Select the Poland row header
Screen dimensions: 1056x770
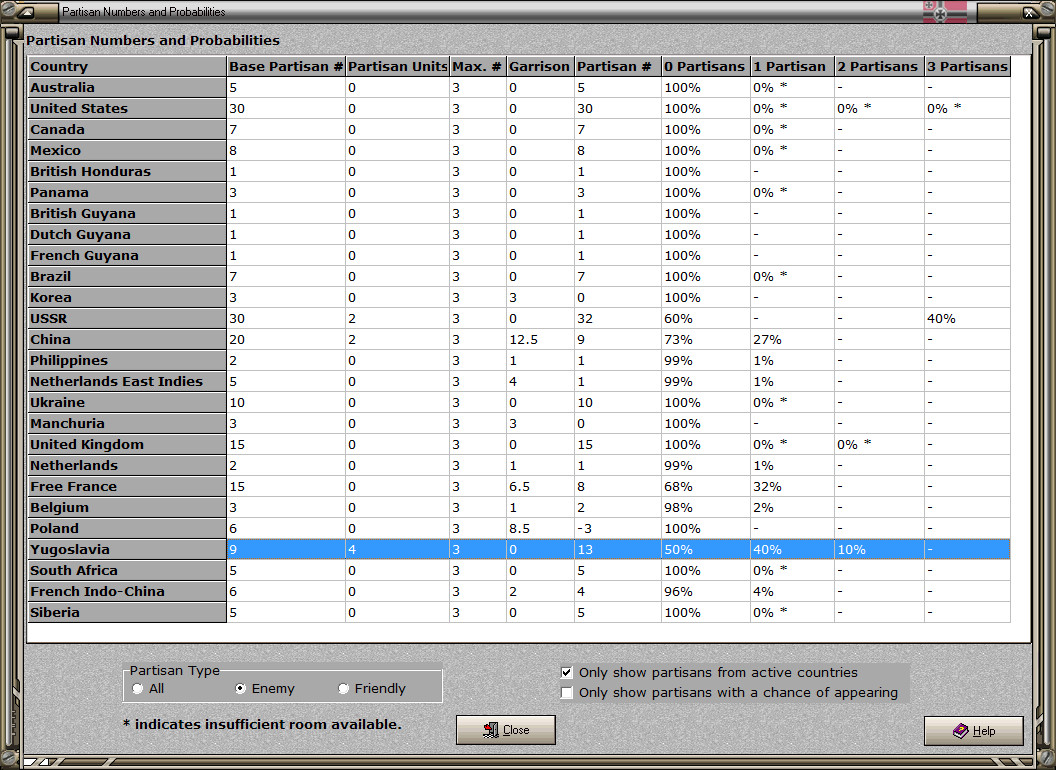[x=127, y=528]
